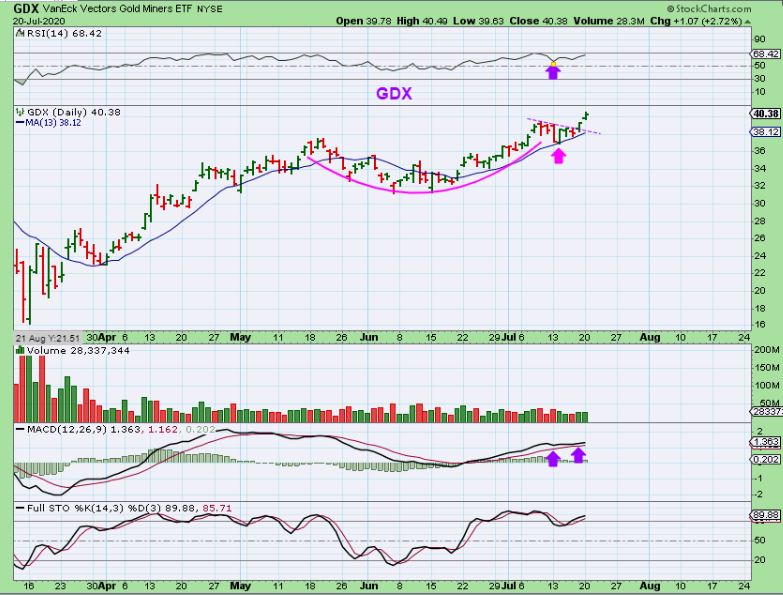783x595 pixels.
Task: Click the Full STO legend line swatch
Action: (x=20, y=508)
